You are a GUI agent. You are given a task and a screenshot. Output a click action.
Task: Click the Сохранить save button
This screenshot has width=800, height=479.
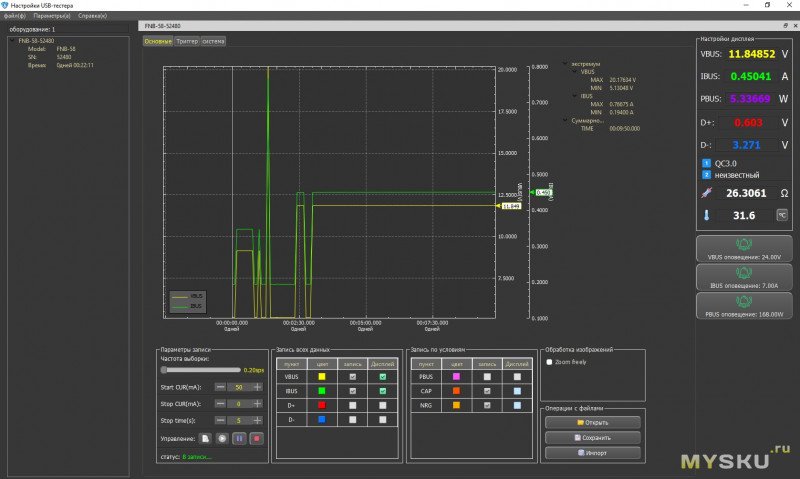point(591,437)
